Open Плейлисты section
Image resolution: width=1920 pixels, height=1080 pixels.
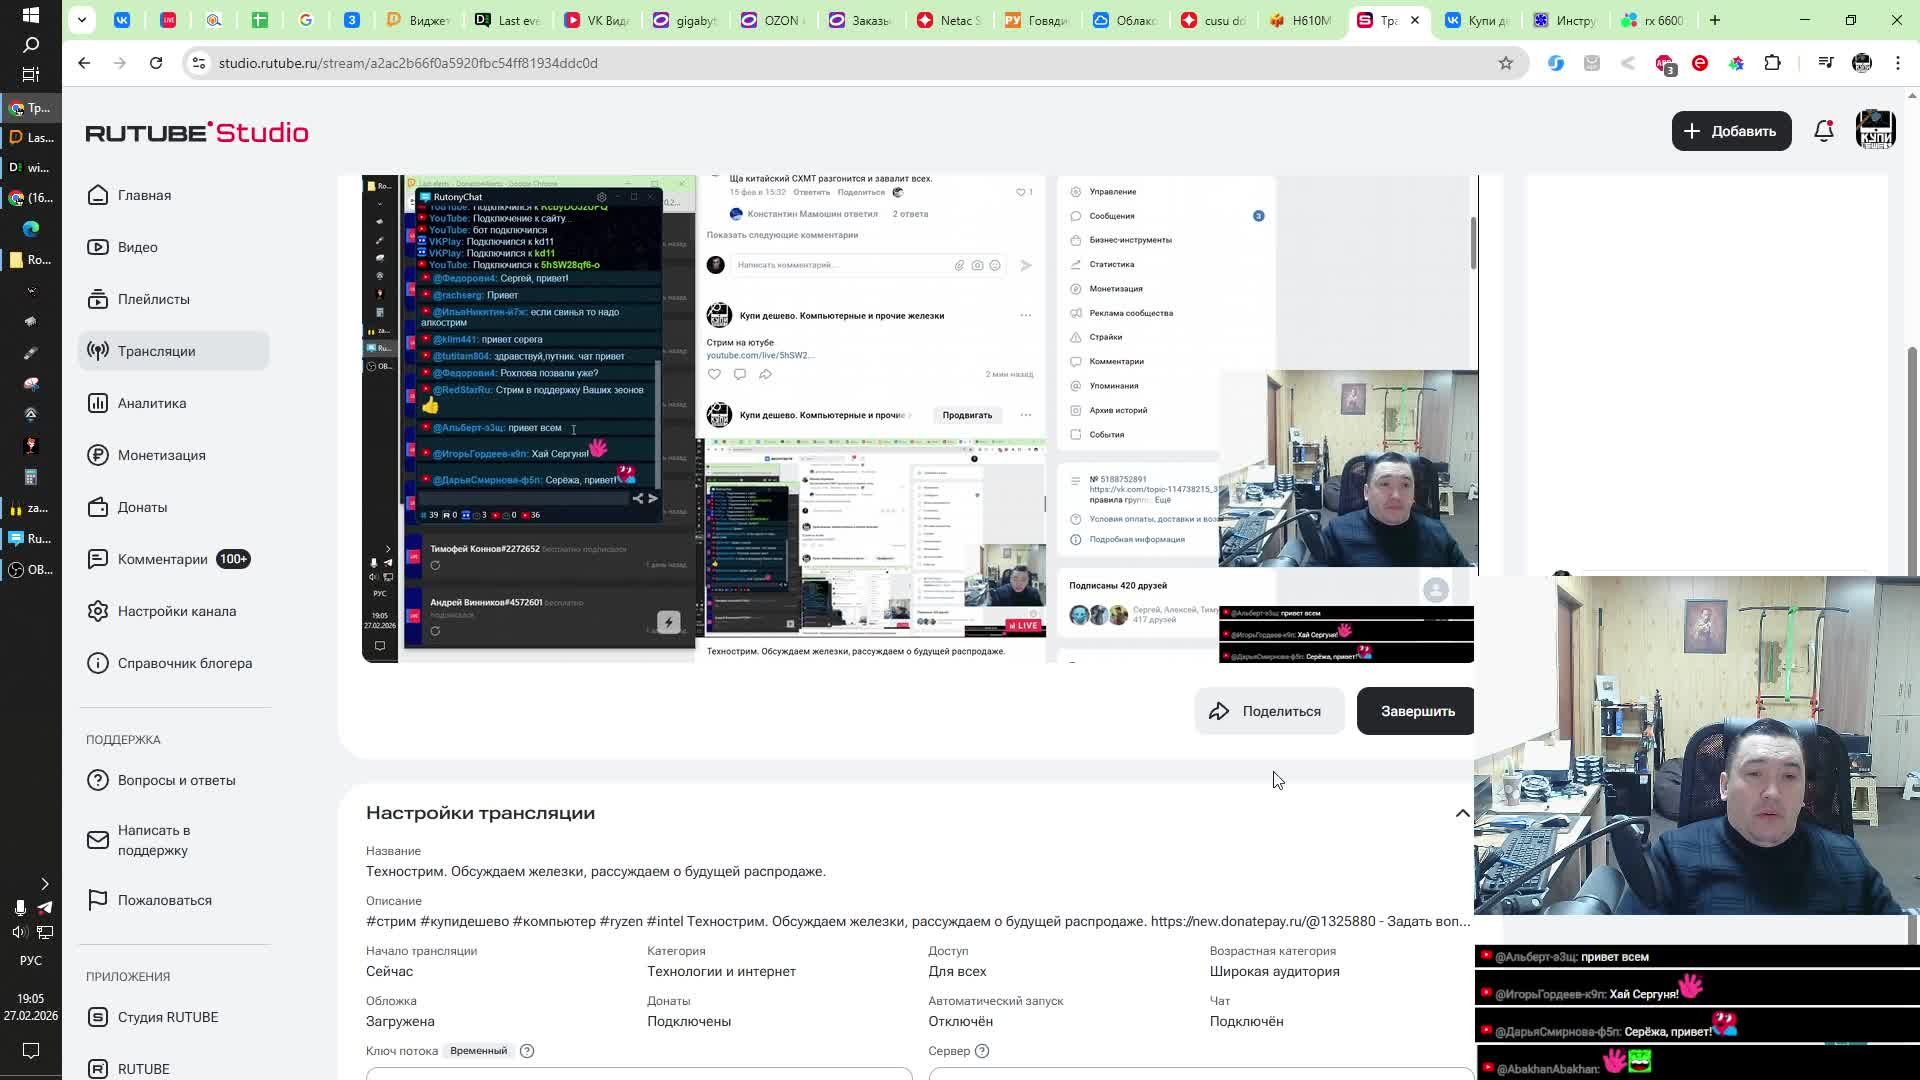(153, 299)
